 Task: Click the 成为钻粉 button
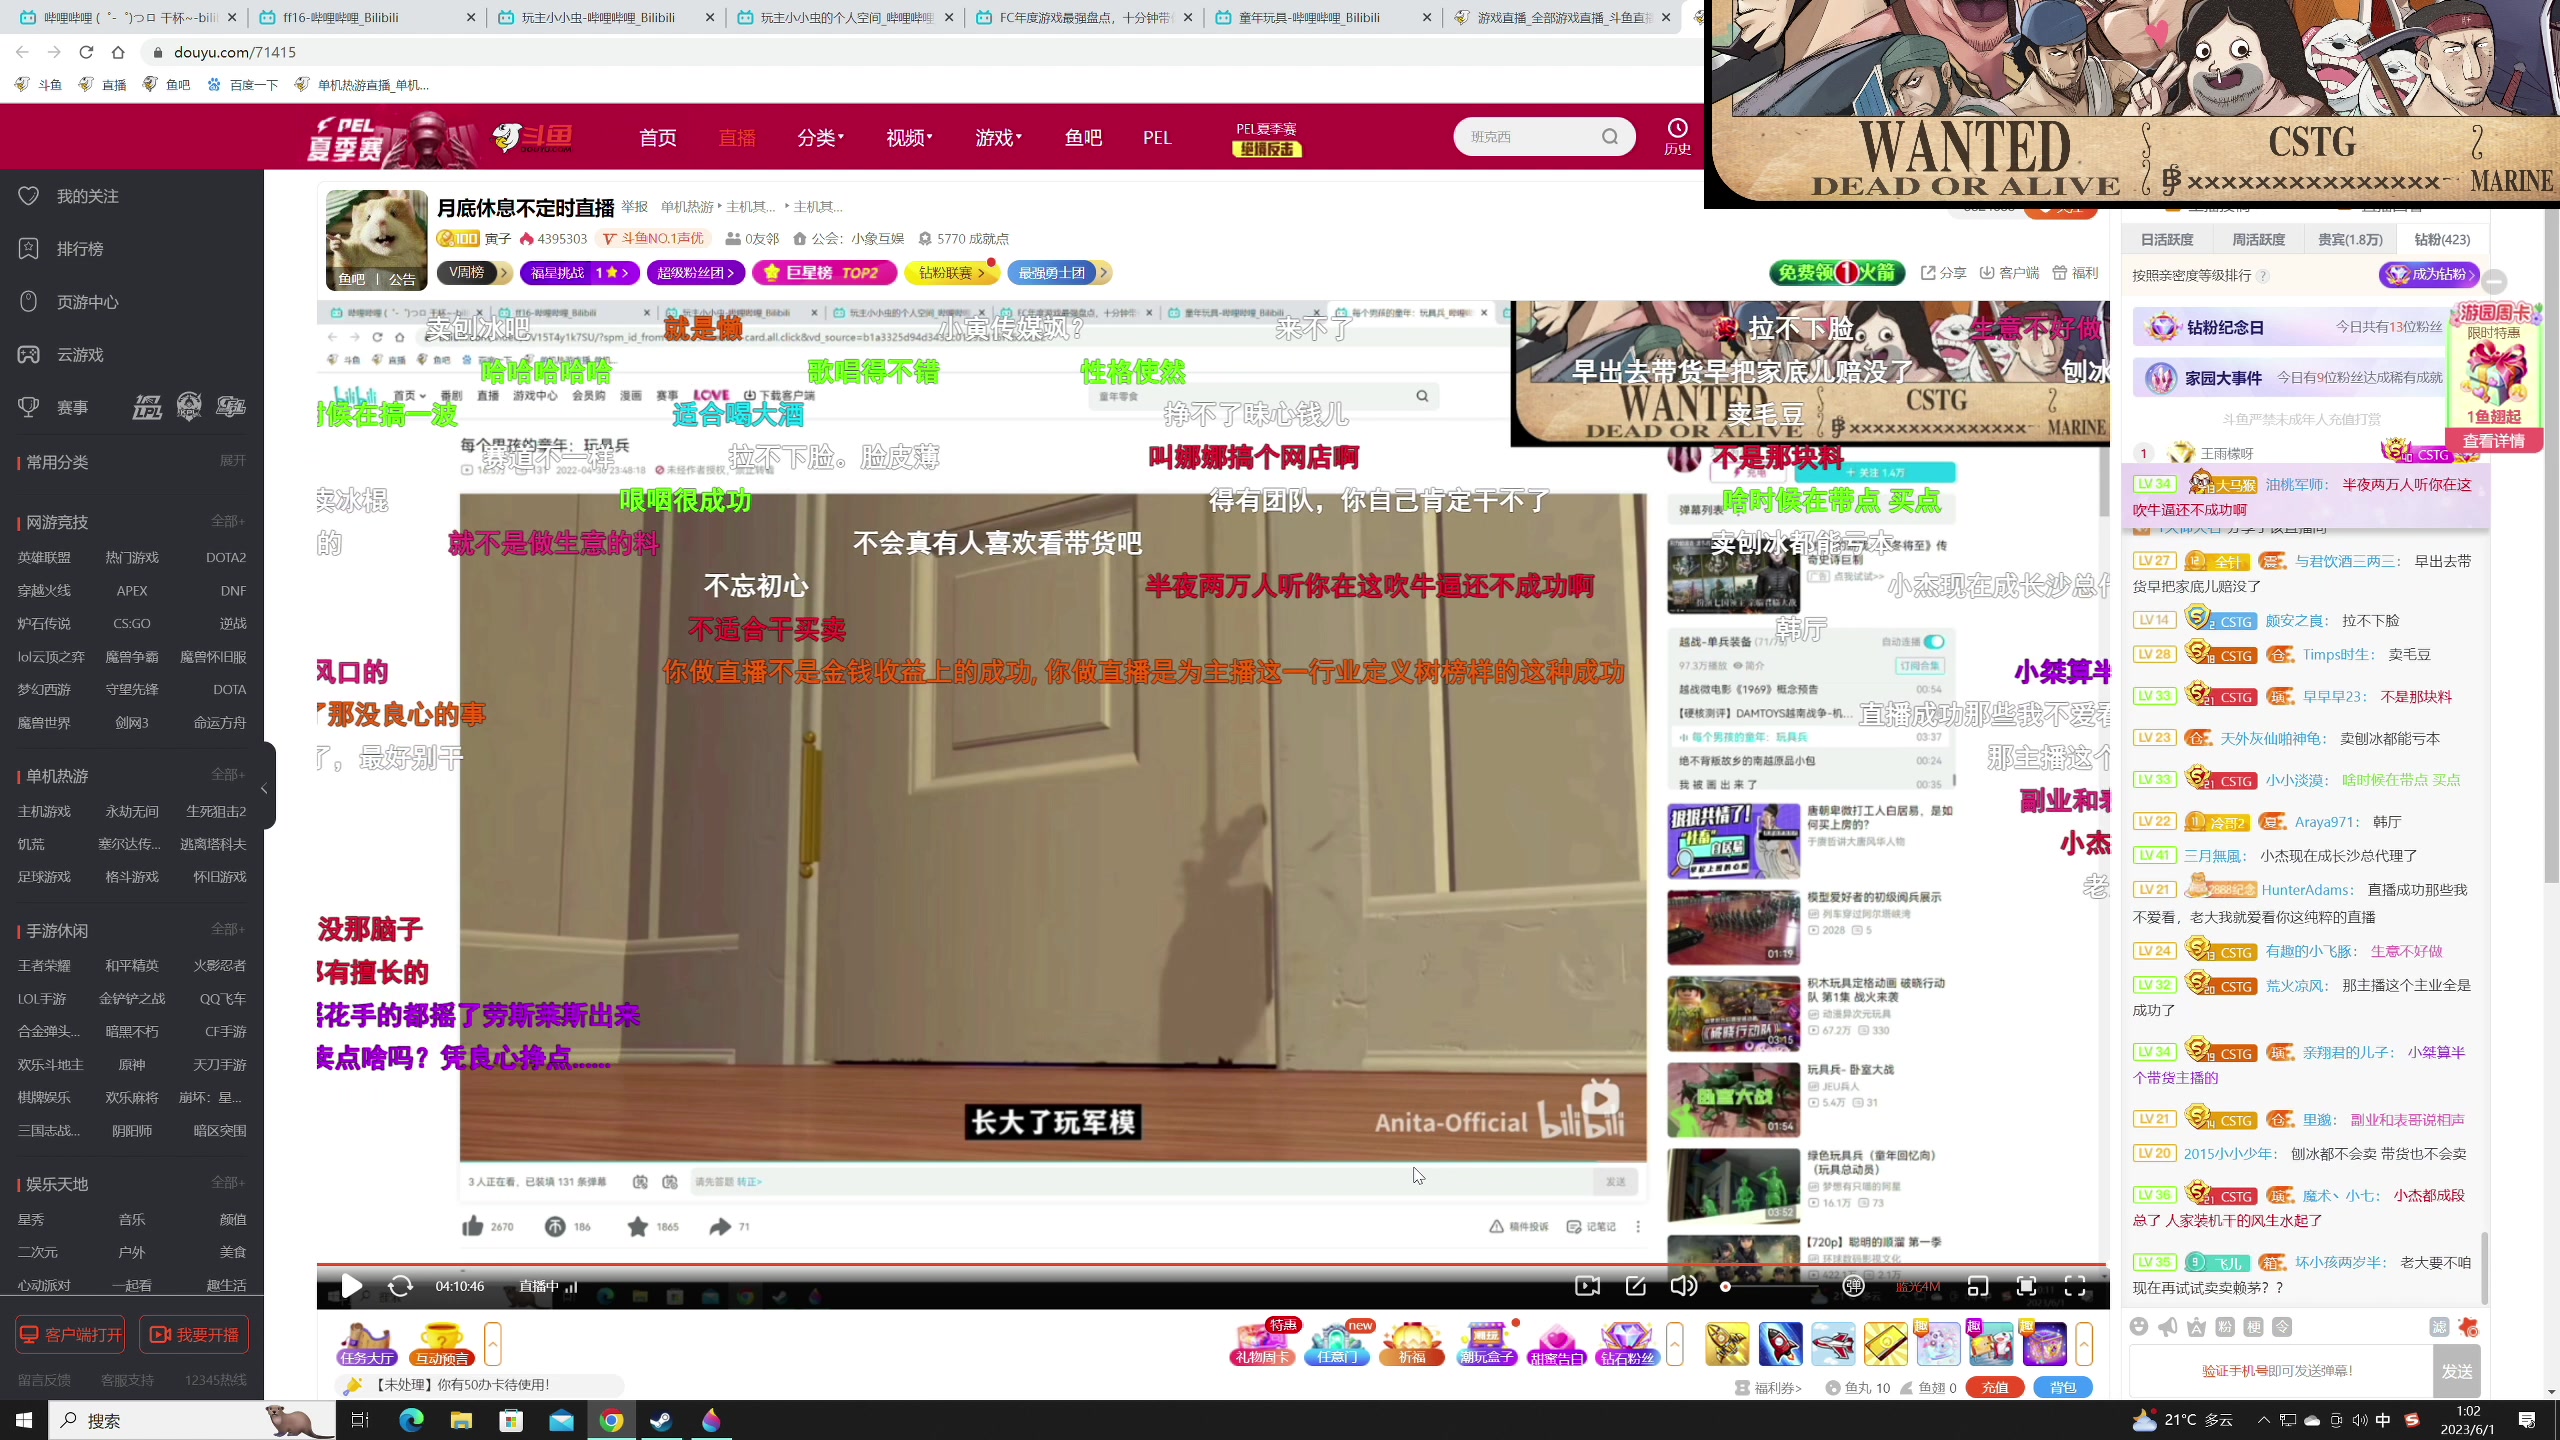coord(2429,275)
